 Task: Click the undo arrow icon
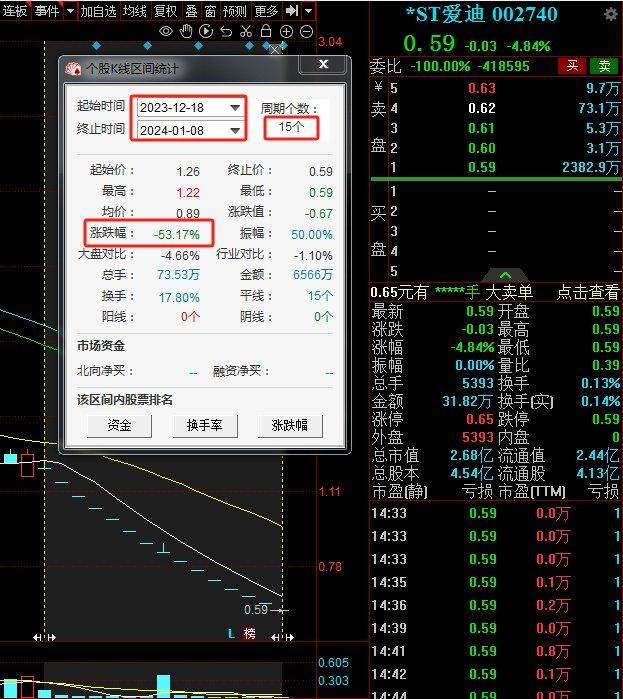226,31
